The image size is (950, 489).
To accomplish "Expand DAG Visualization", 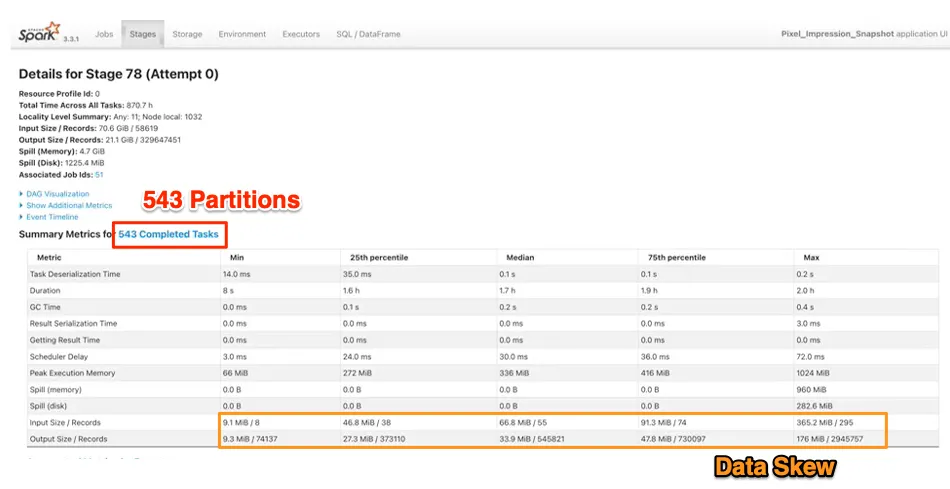I will coord(58,194).
